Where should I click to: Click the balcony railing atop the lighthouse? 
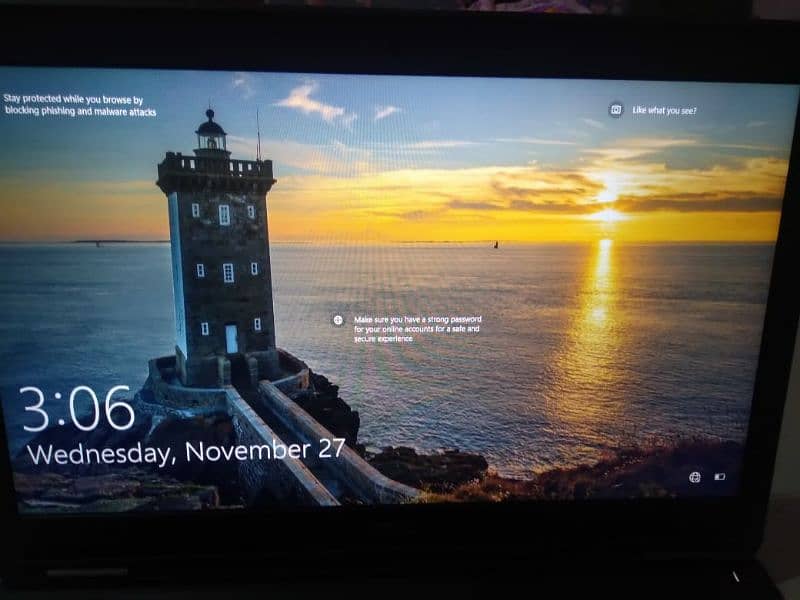[x=215, y=164]
